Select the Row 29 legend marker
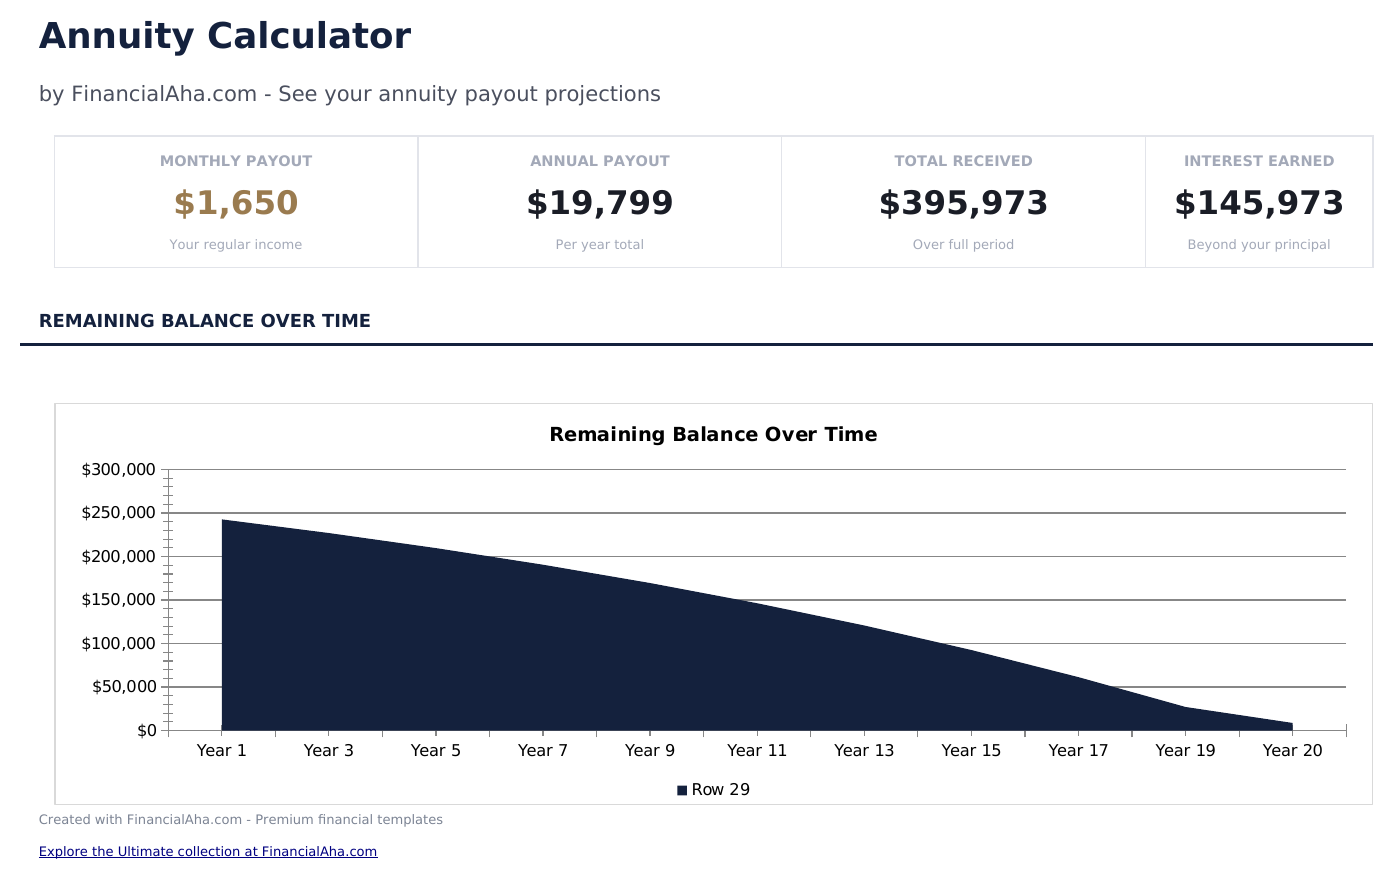 682,789
